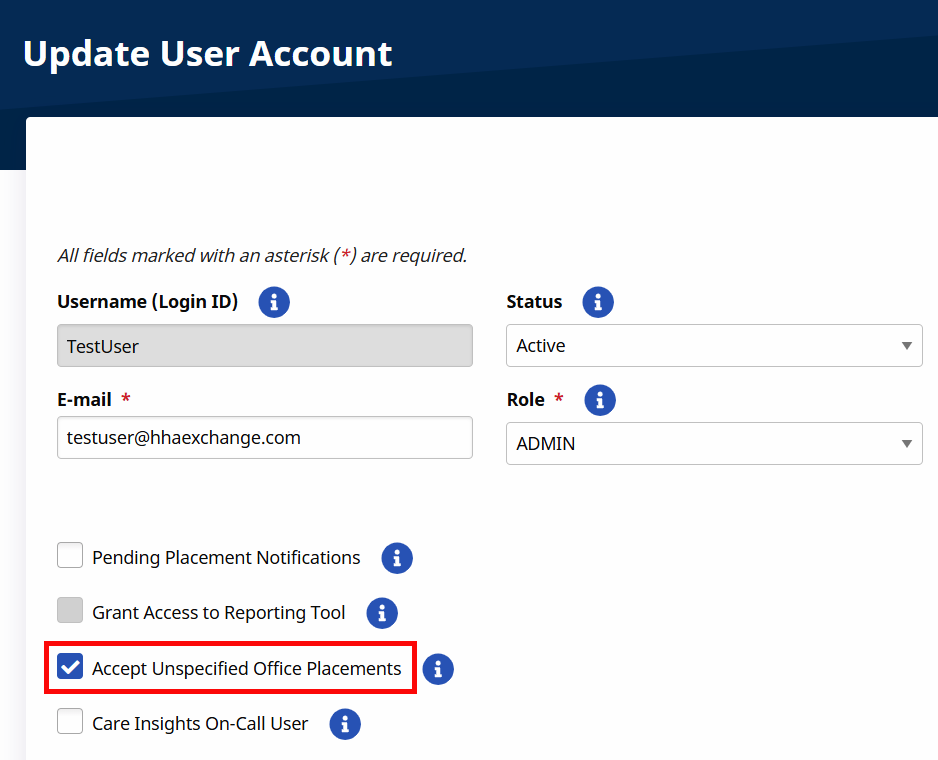Open info icon for Grant Access to Reporting Tool
938x760 pixels.
point(382,613)
